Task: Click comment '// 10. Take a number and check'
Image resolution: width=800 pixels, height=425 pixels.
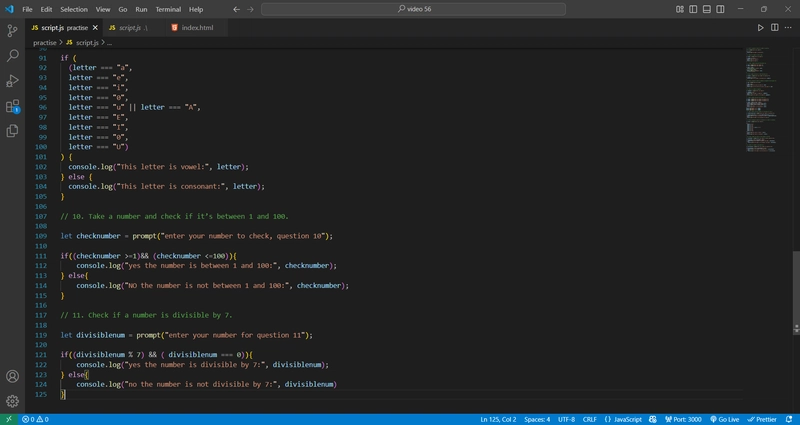Action: coord(174,216)
